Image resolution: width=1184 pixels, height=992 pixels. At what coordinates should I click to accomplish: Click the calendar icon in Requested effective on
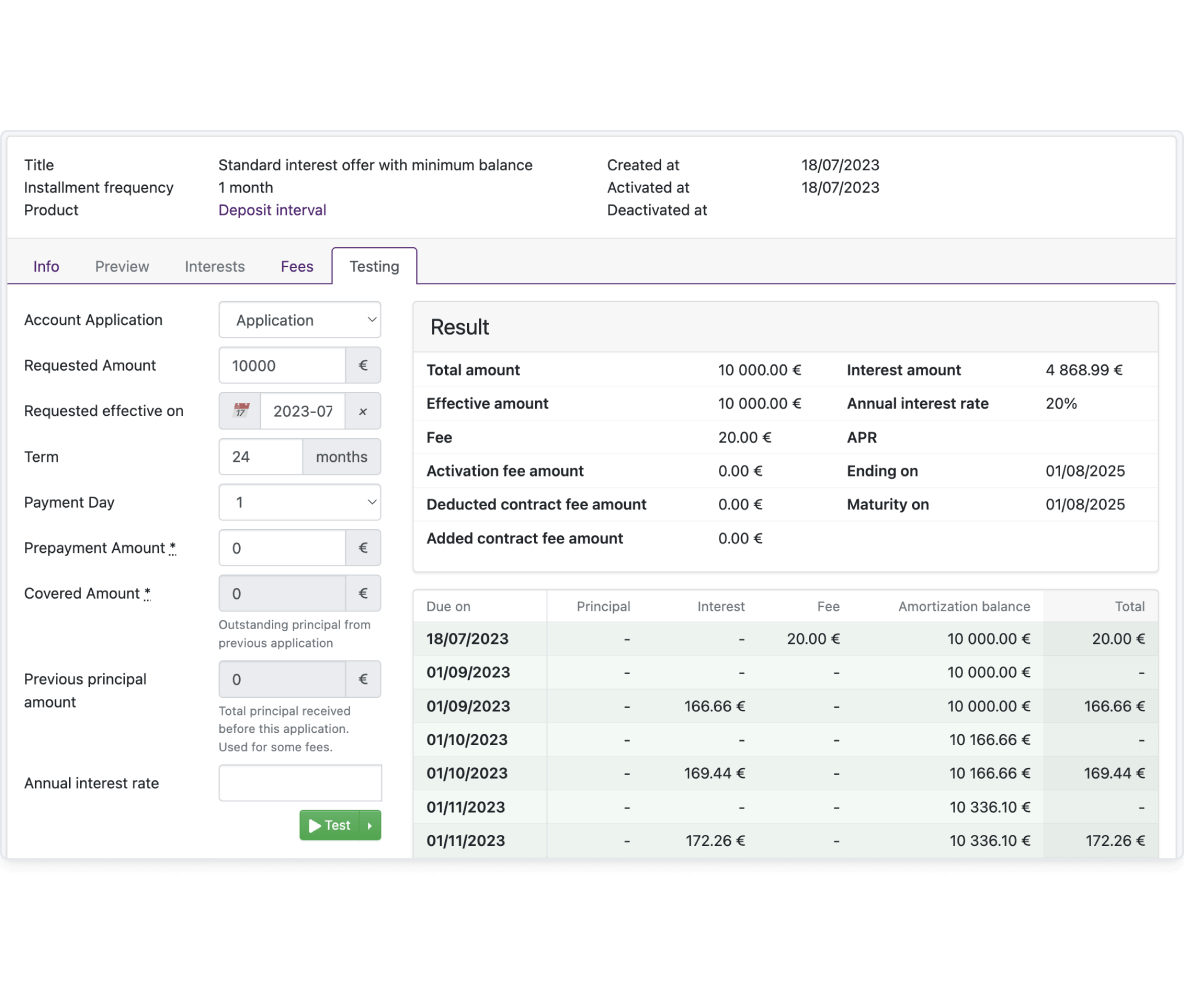(x=240, y=411)
